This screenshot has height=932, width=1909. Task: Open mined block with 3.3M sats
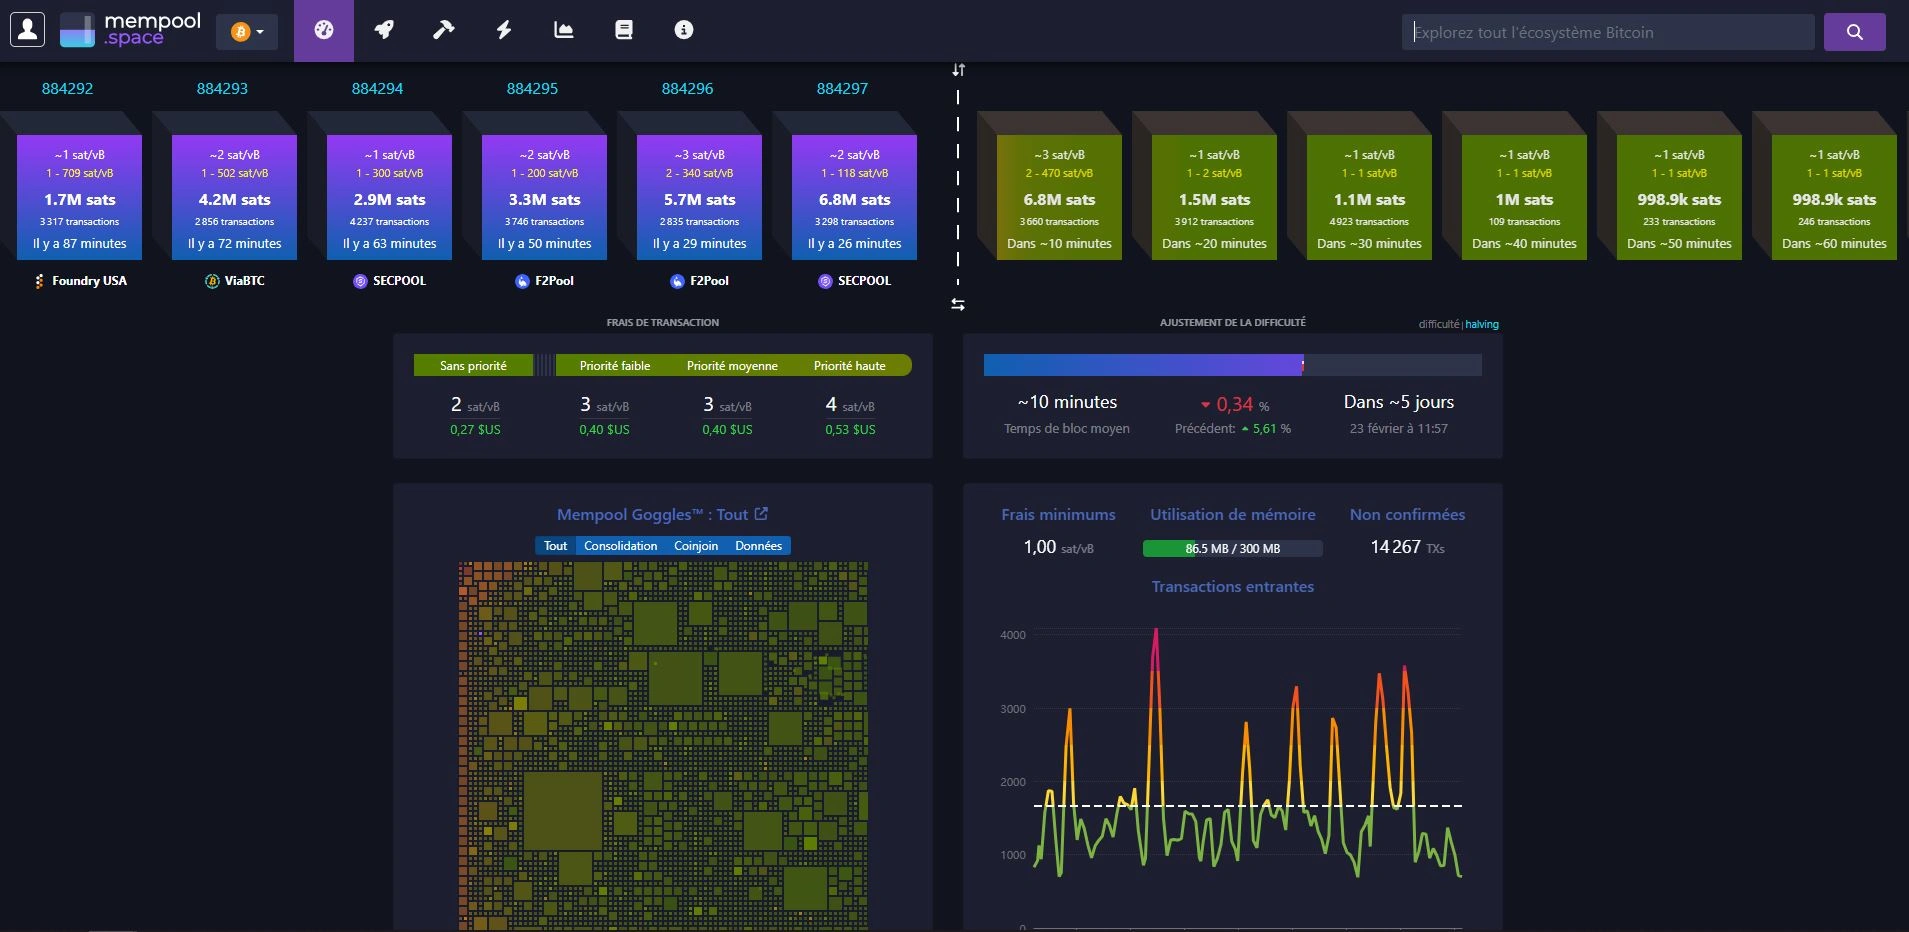(x=545, y=198)
